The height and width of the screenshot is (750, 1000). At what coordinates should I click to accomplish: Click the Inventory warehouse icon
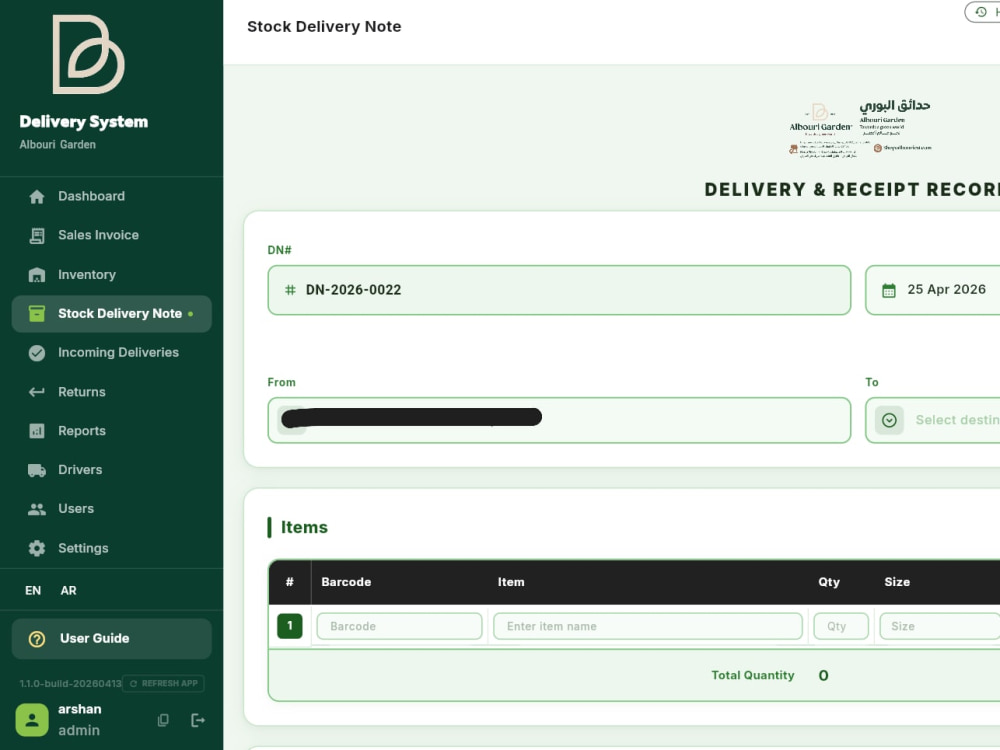[37, 275]
